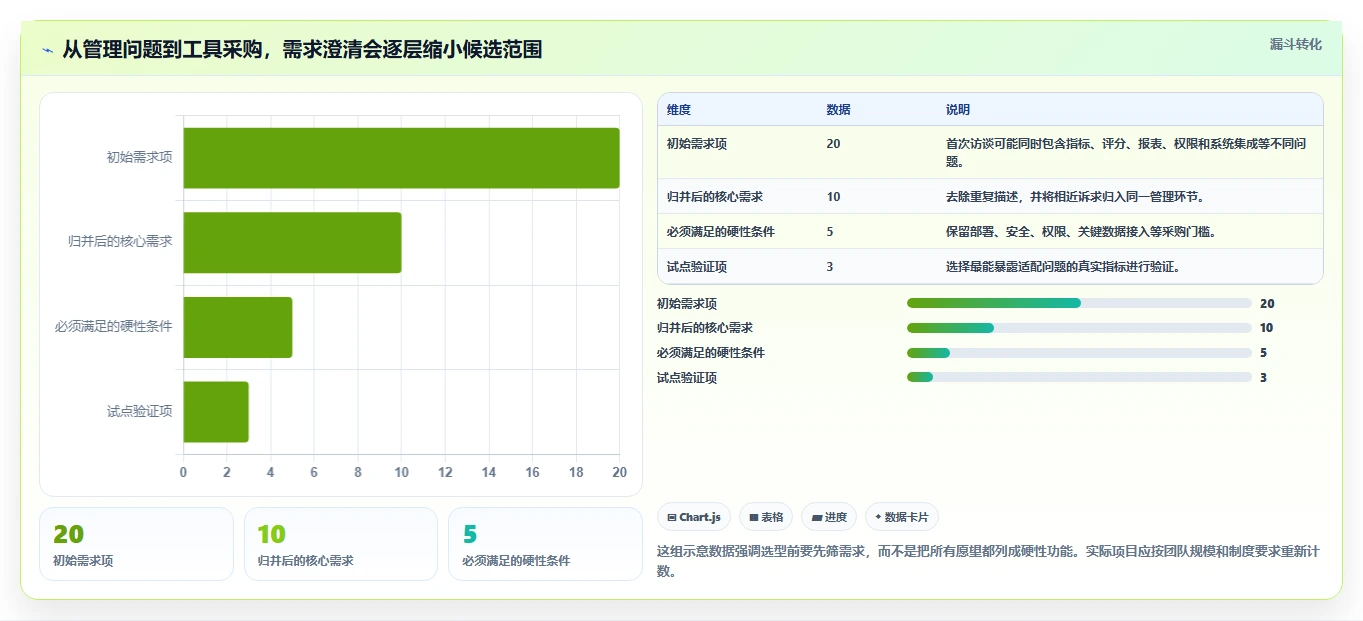
Task: Click the data card showing 20 初始需求项
Action: click(x=136, y=544)
